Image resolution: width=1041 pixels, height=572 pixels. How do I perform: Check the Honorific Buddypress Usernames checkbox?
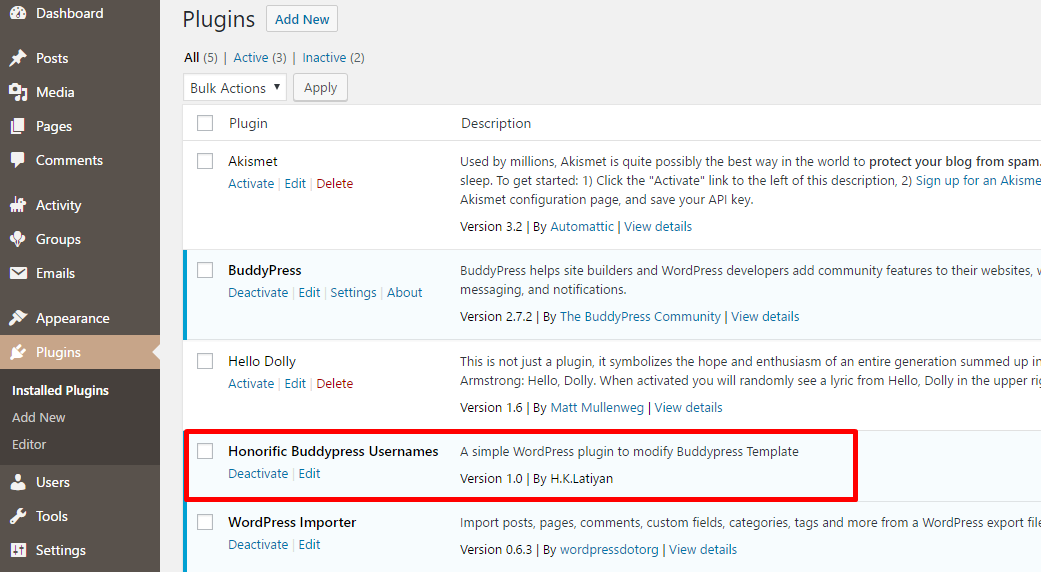tap(205, 451)
